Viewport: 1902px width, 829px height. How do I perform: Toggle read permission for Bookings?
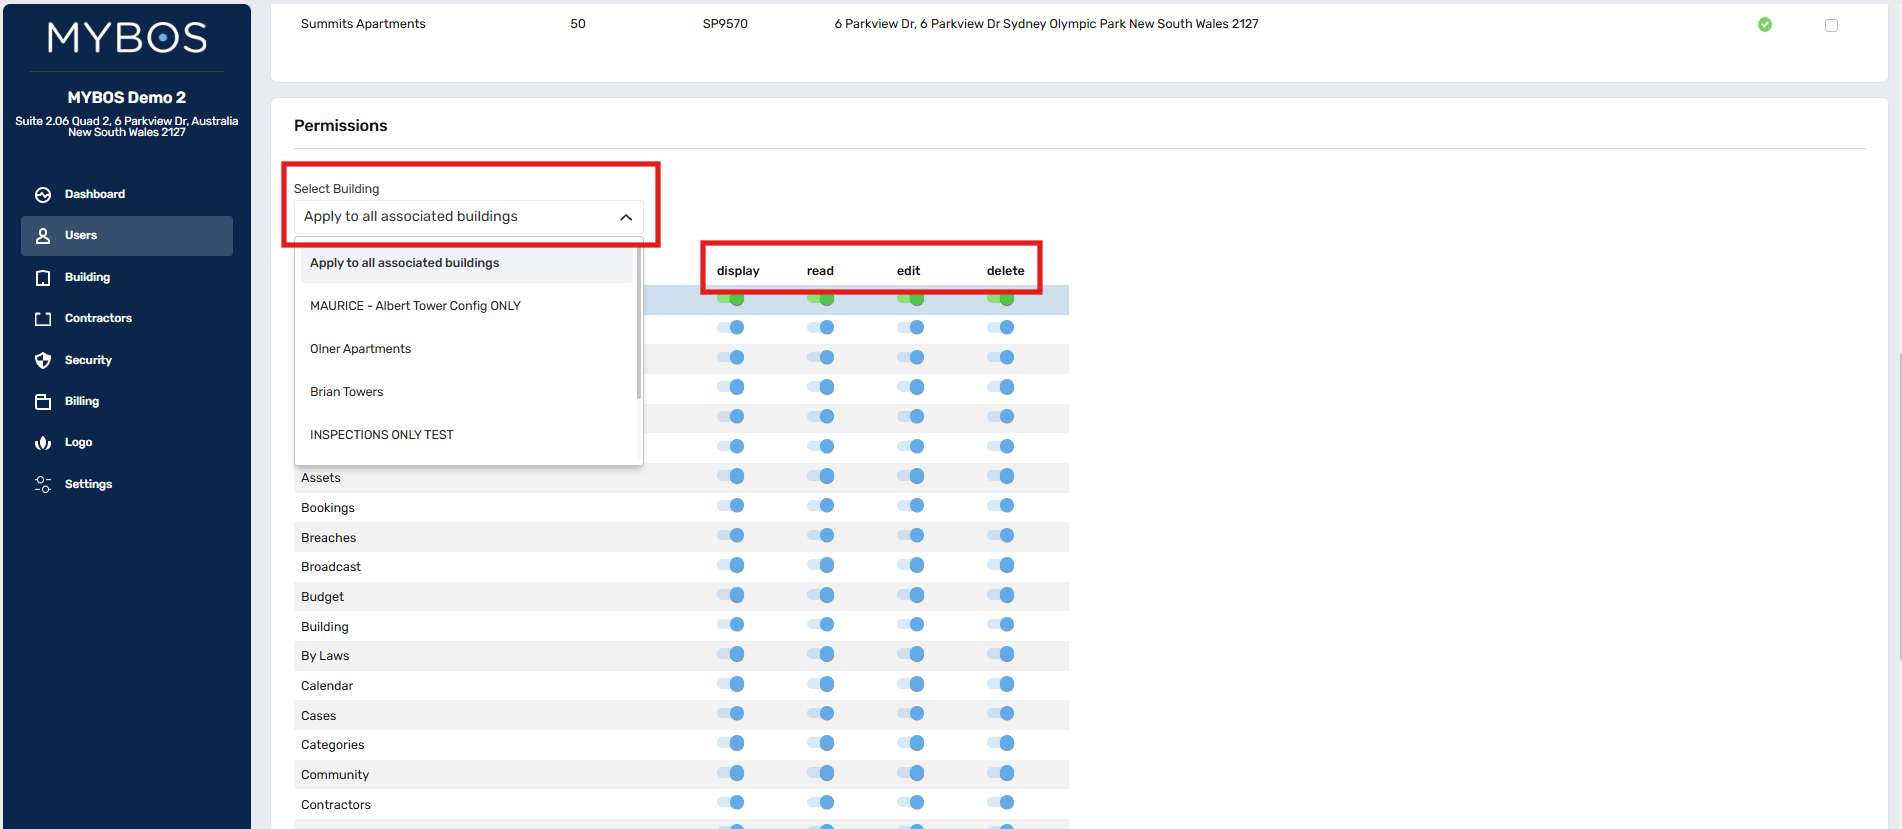tap(821, 506)
